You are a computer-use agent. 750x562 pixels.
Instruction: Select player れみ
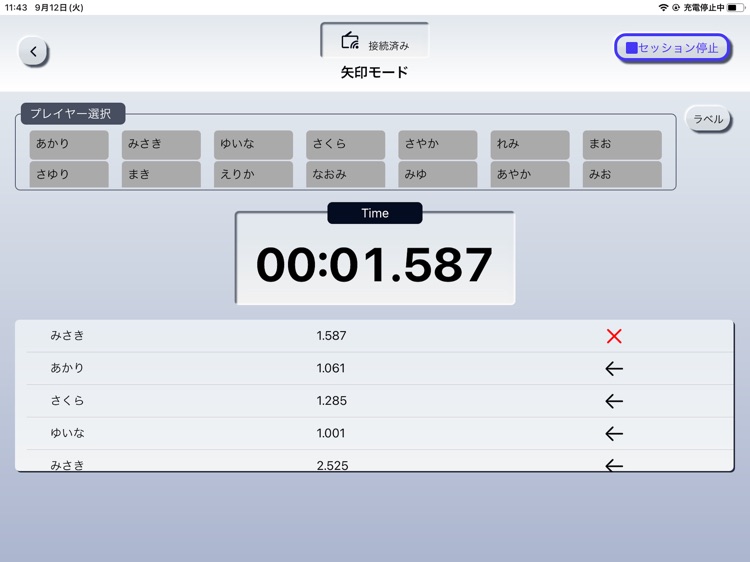tap(530, 144)
